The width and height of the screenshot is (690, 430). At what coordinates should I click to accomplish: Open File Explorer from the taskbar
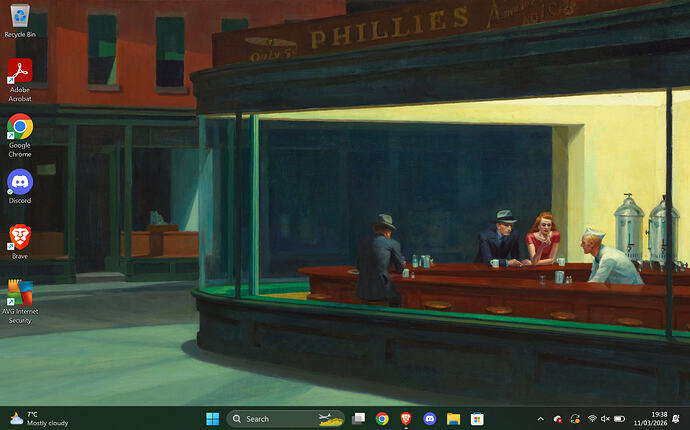click(x=453, y=419)
